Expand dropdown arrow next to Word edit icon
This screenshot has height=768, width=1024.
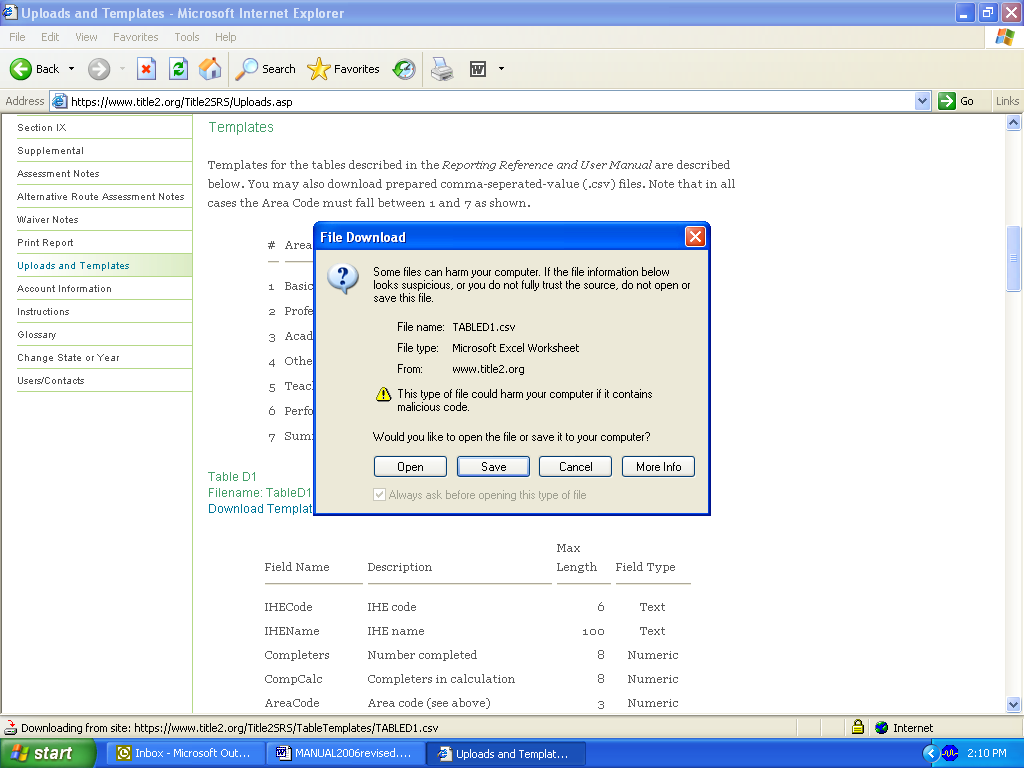click(x=501, y=69)
